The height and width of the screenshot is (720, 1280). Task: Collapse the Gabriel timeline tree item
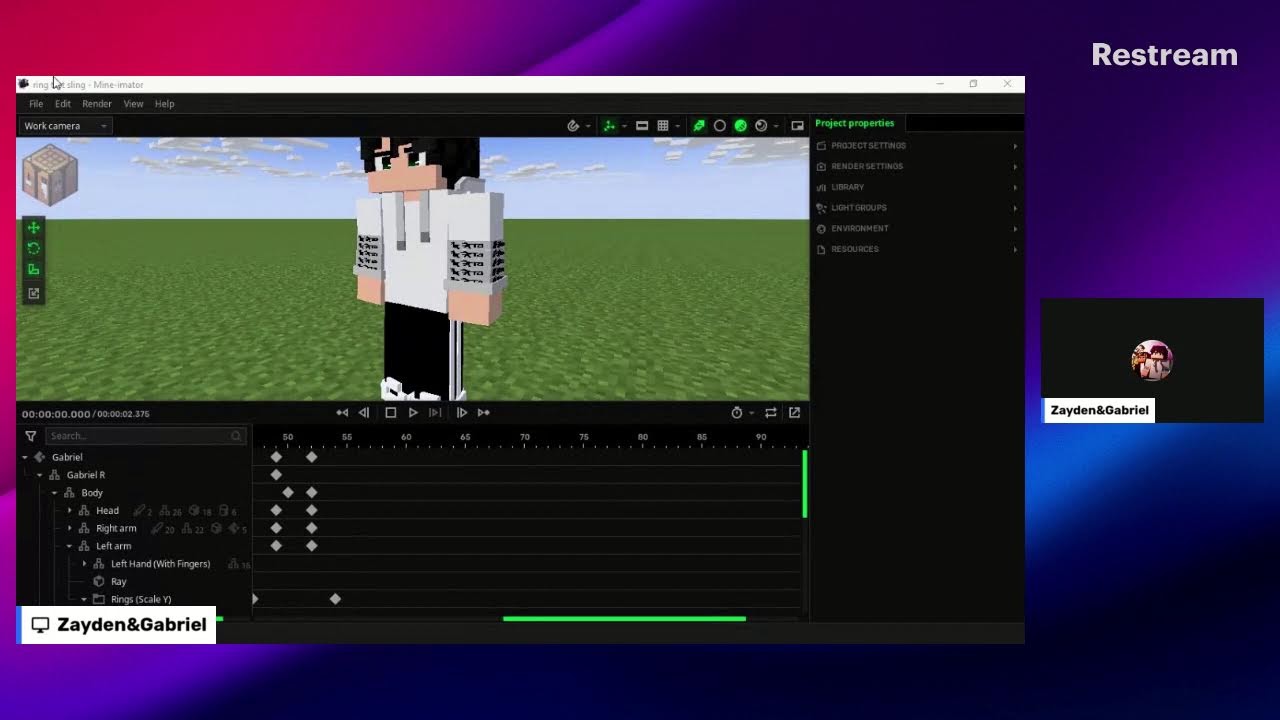pyautogui.click(x=25, y=458)
